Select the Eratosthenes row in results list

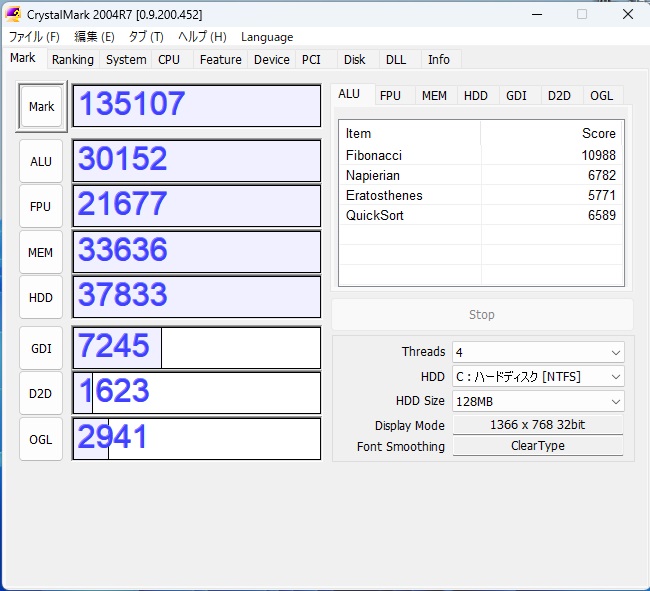click(x=481, y=195)
